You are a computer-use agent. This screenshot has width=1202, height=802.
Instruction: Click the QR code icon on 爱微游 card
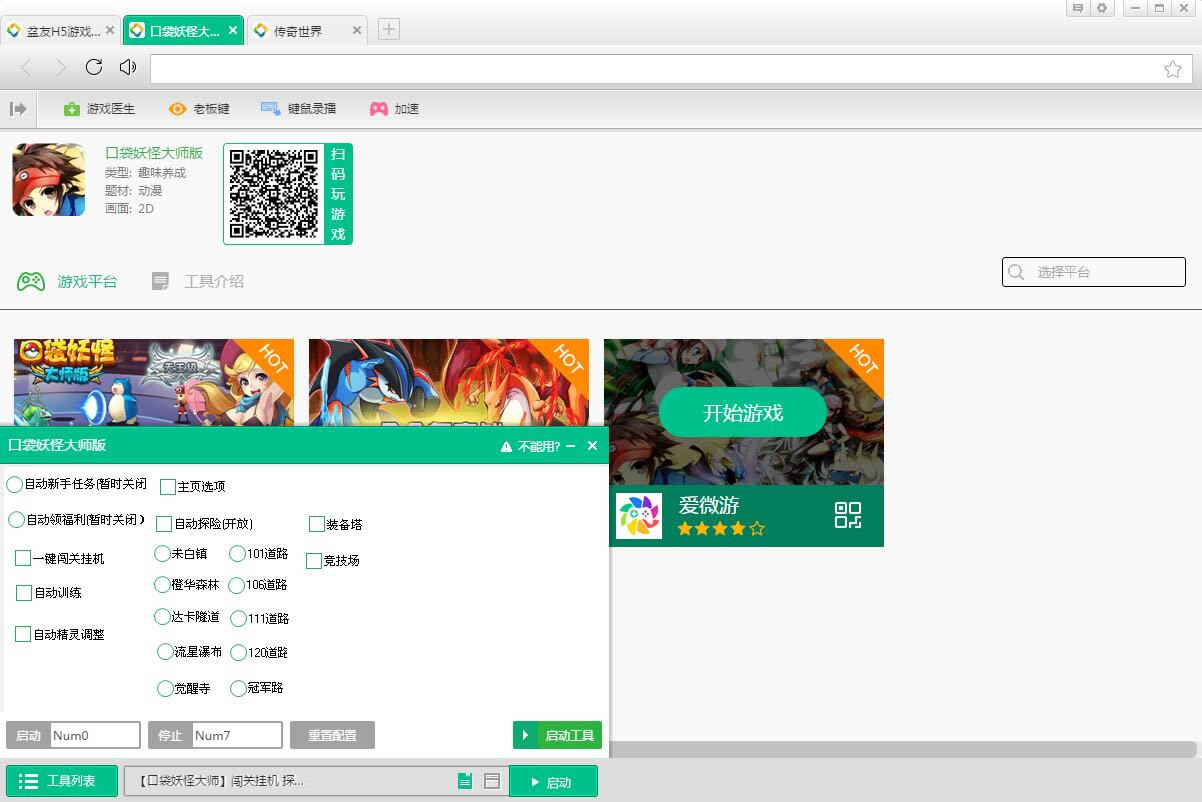pyautogui.click(x=847, y=515)
